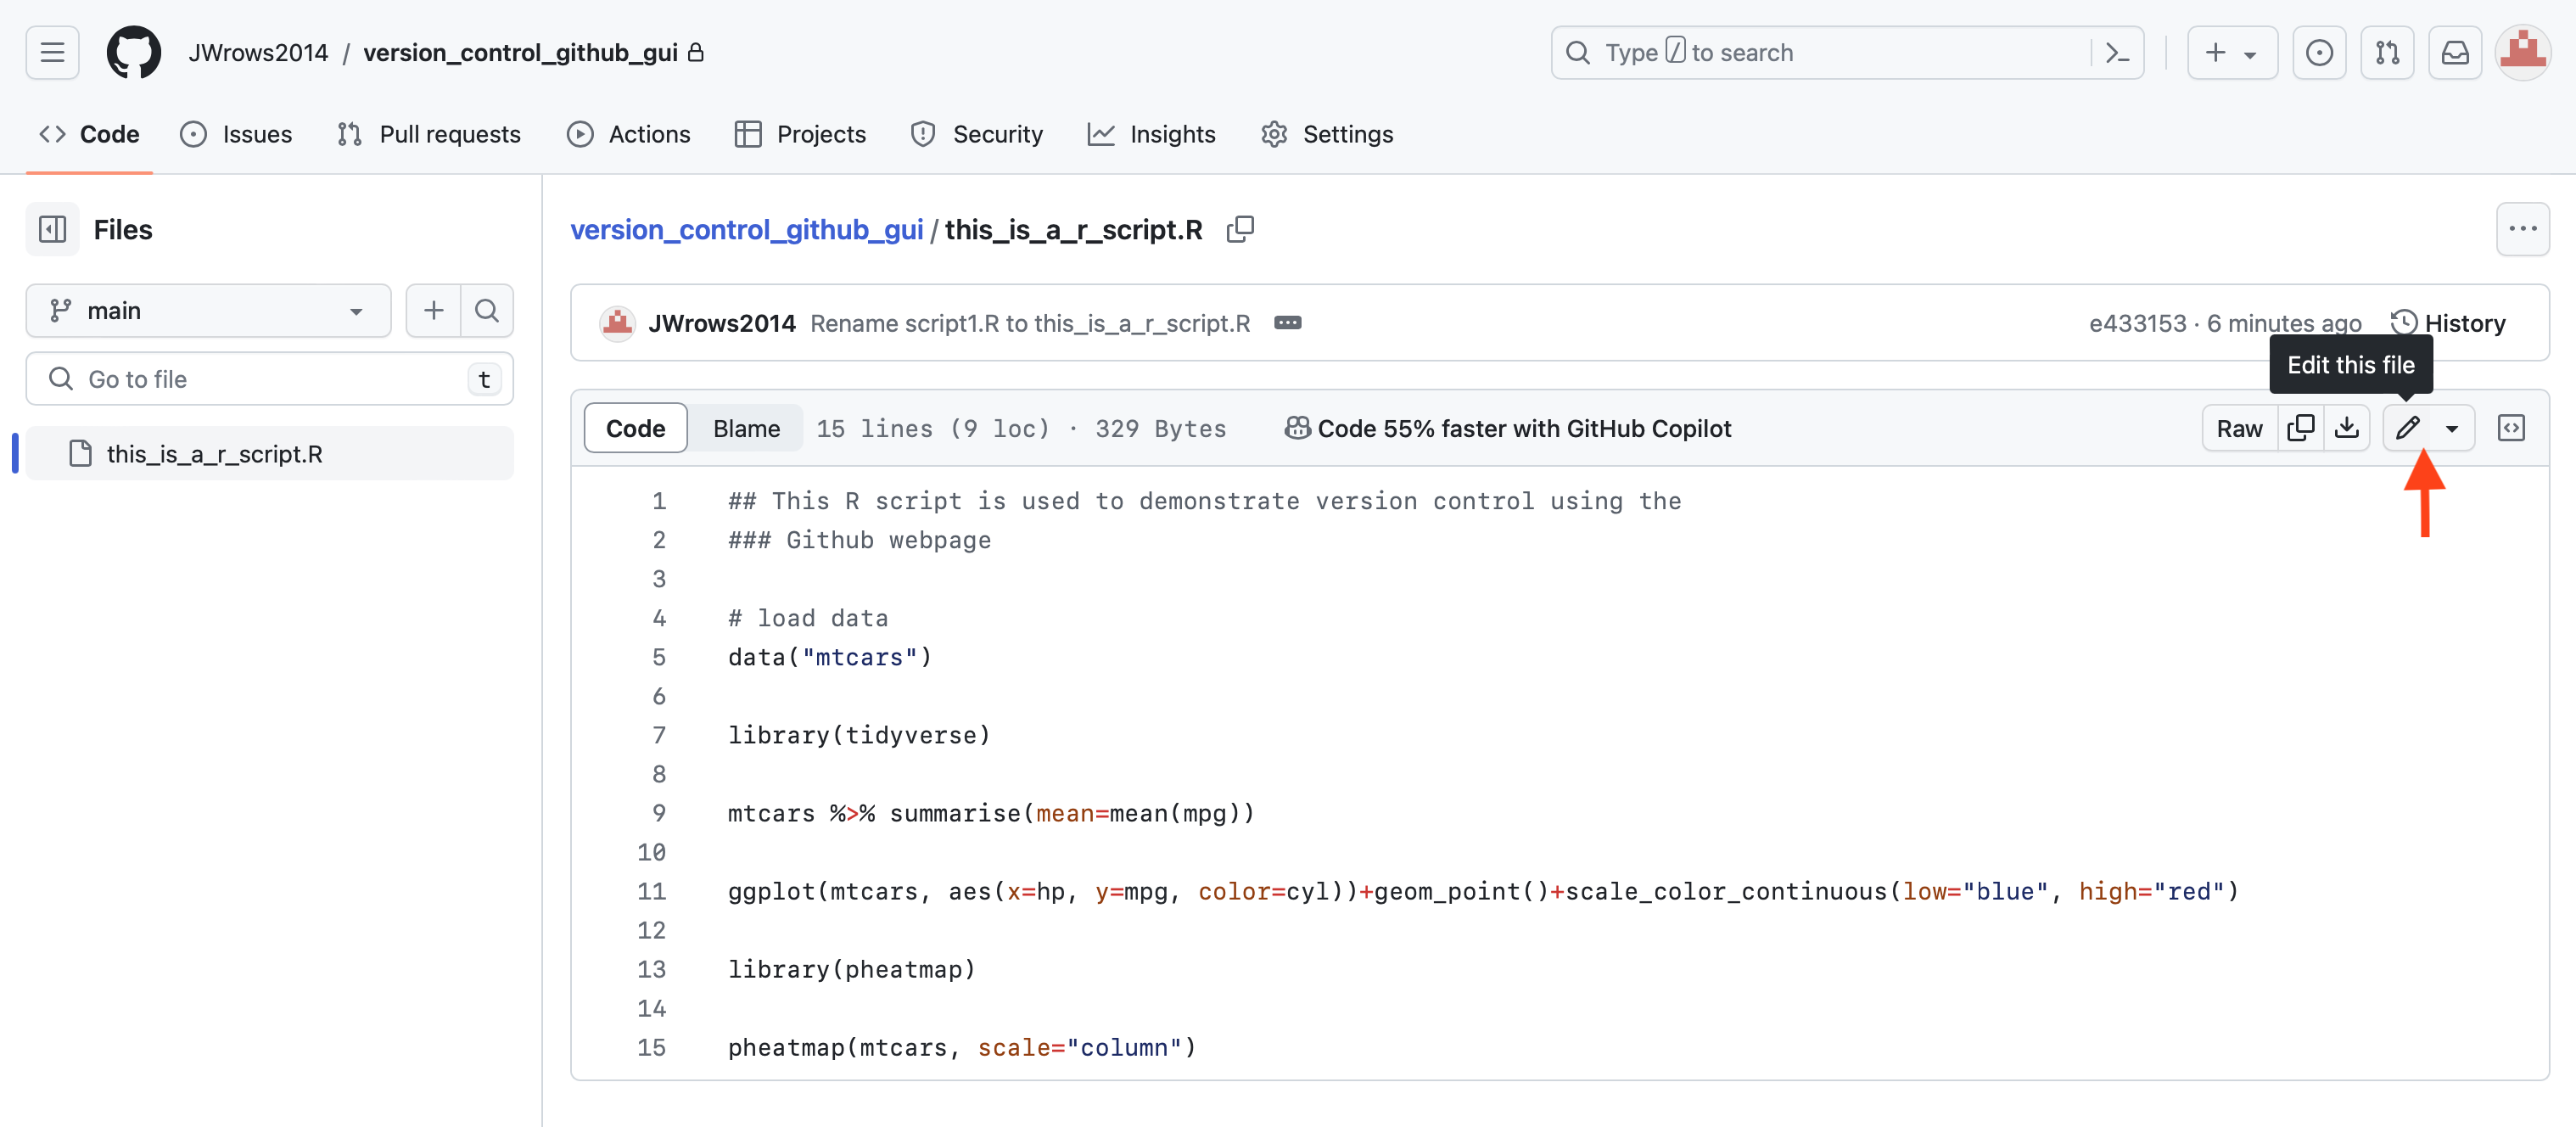Open symbols panel icon at far right

tap(2510, 428)
